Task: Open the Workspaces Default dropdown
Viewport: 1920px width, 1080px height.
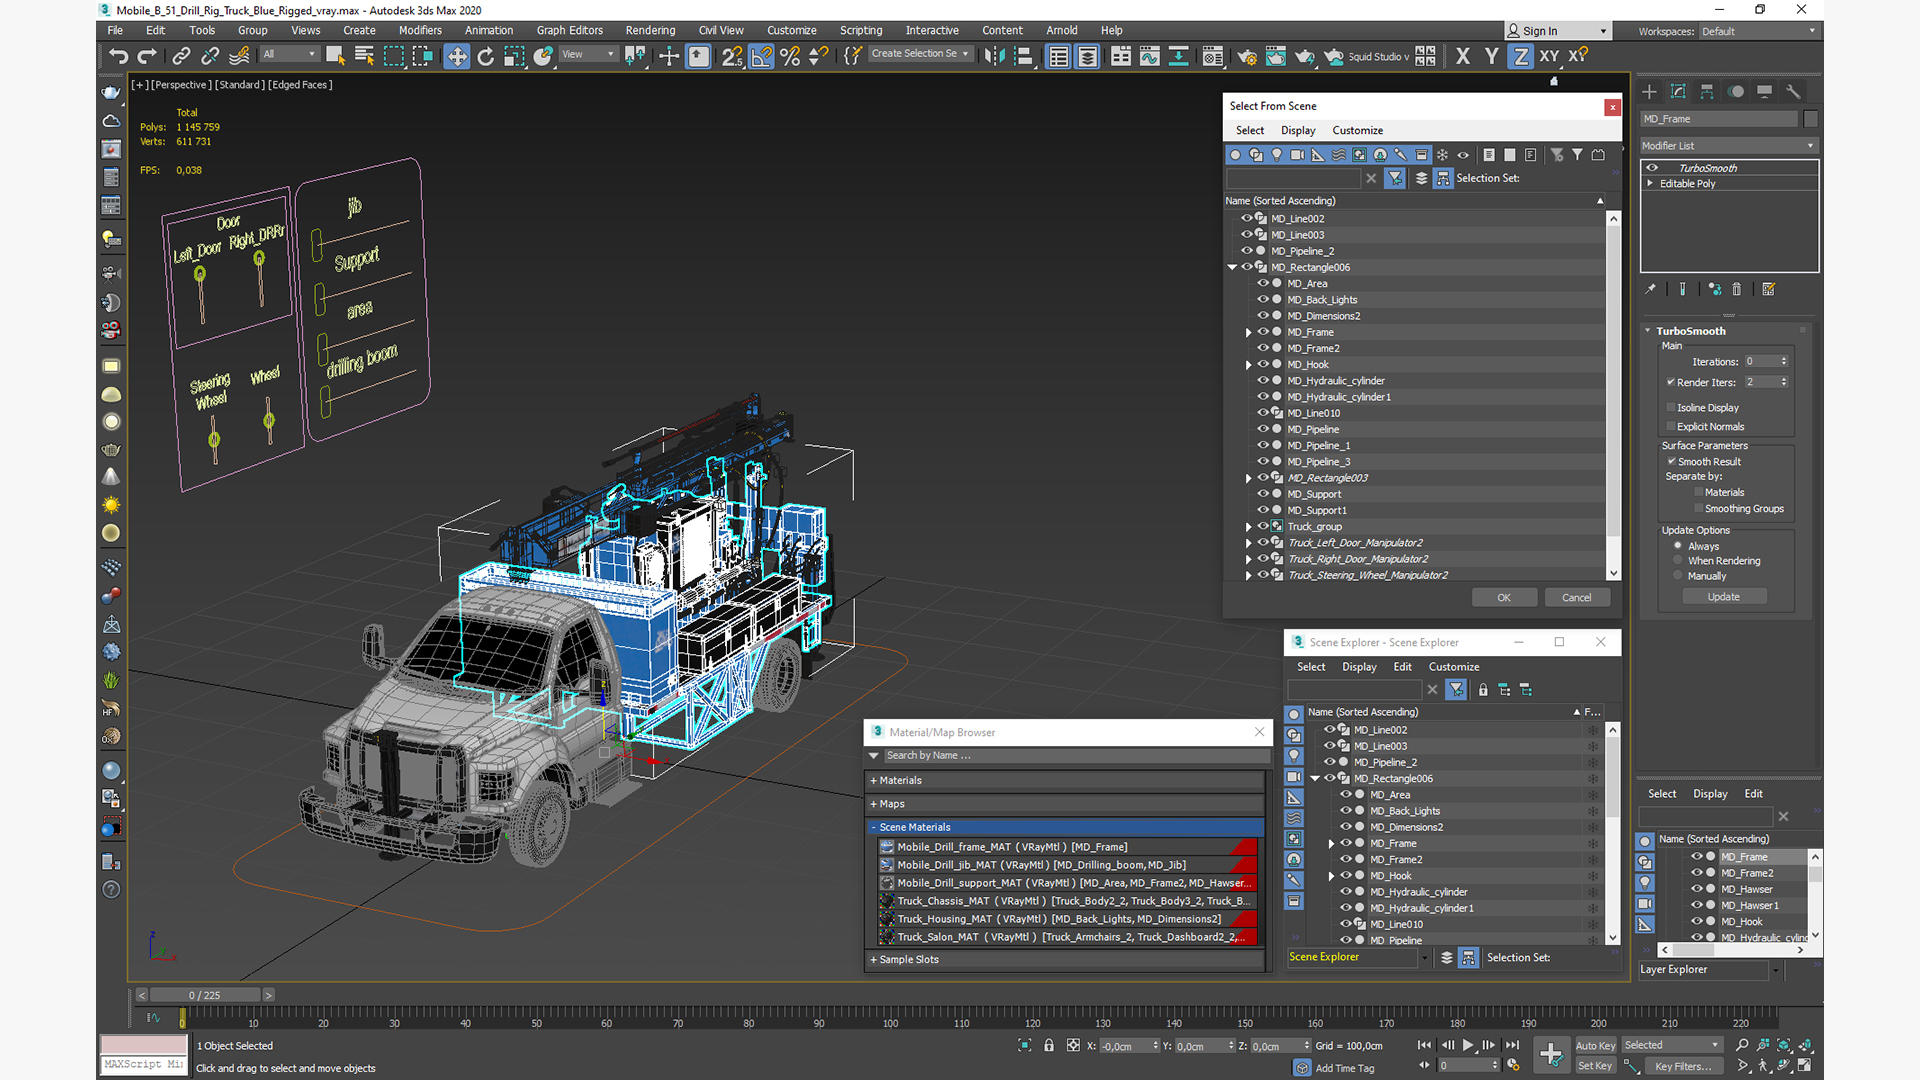Action: (x=1758, y=31)
